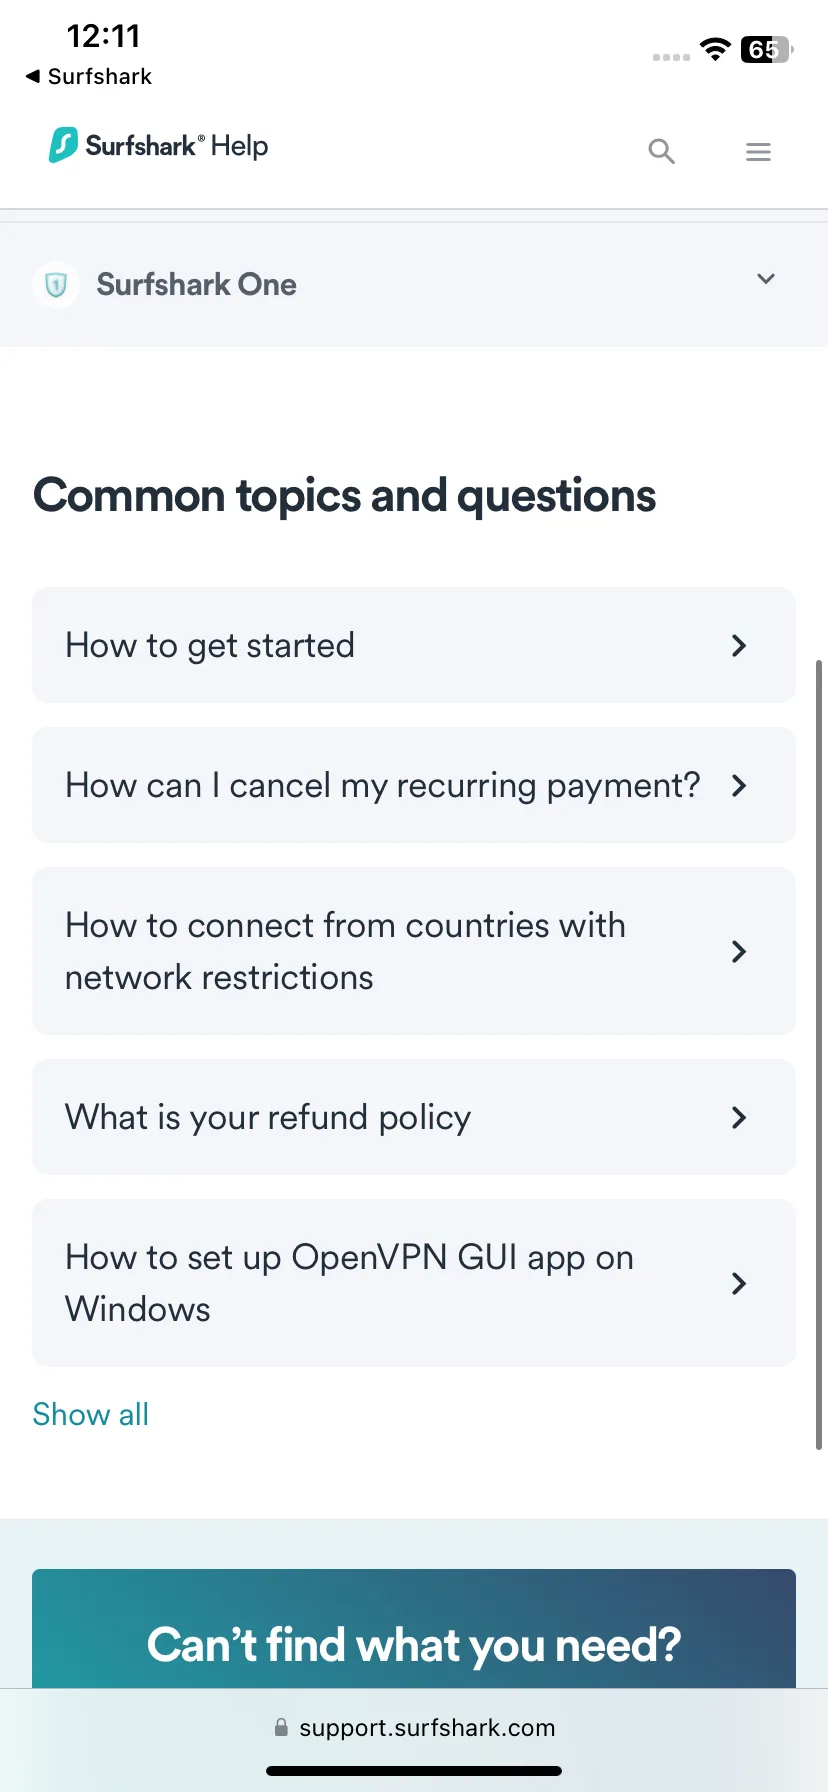Image resolution: width=828 pixels, height=1792 pixels.
Task: Click arrow next to How to get started
Action: (739, 646)
